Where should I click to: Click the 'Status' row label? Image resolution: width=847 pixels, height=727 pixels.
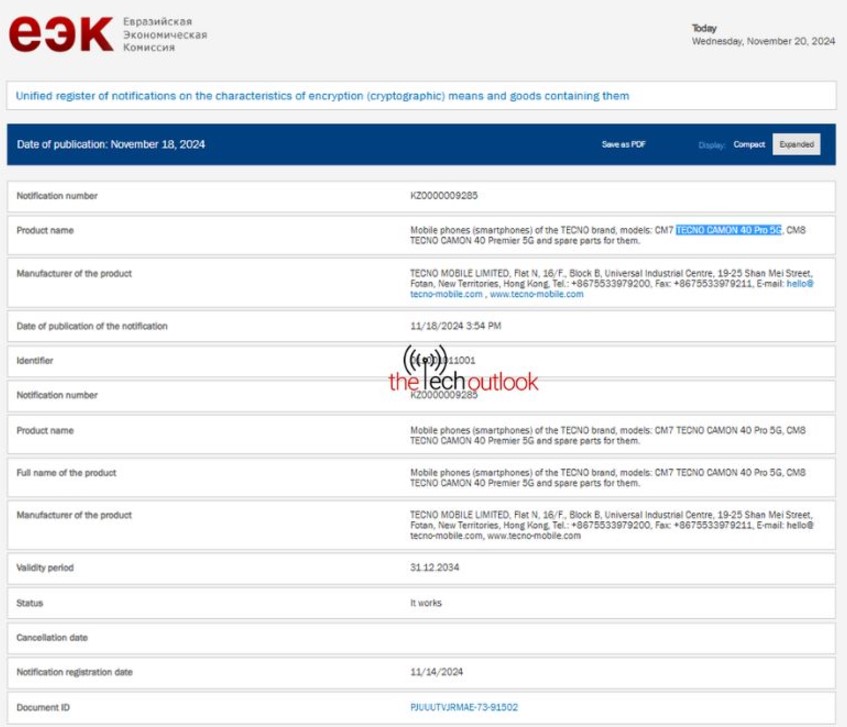[30, 603]
